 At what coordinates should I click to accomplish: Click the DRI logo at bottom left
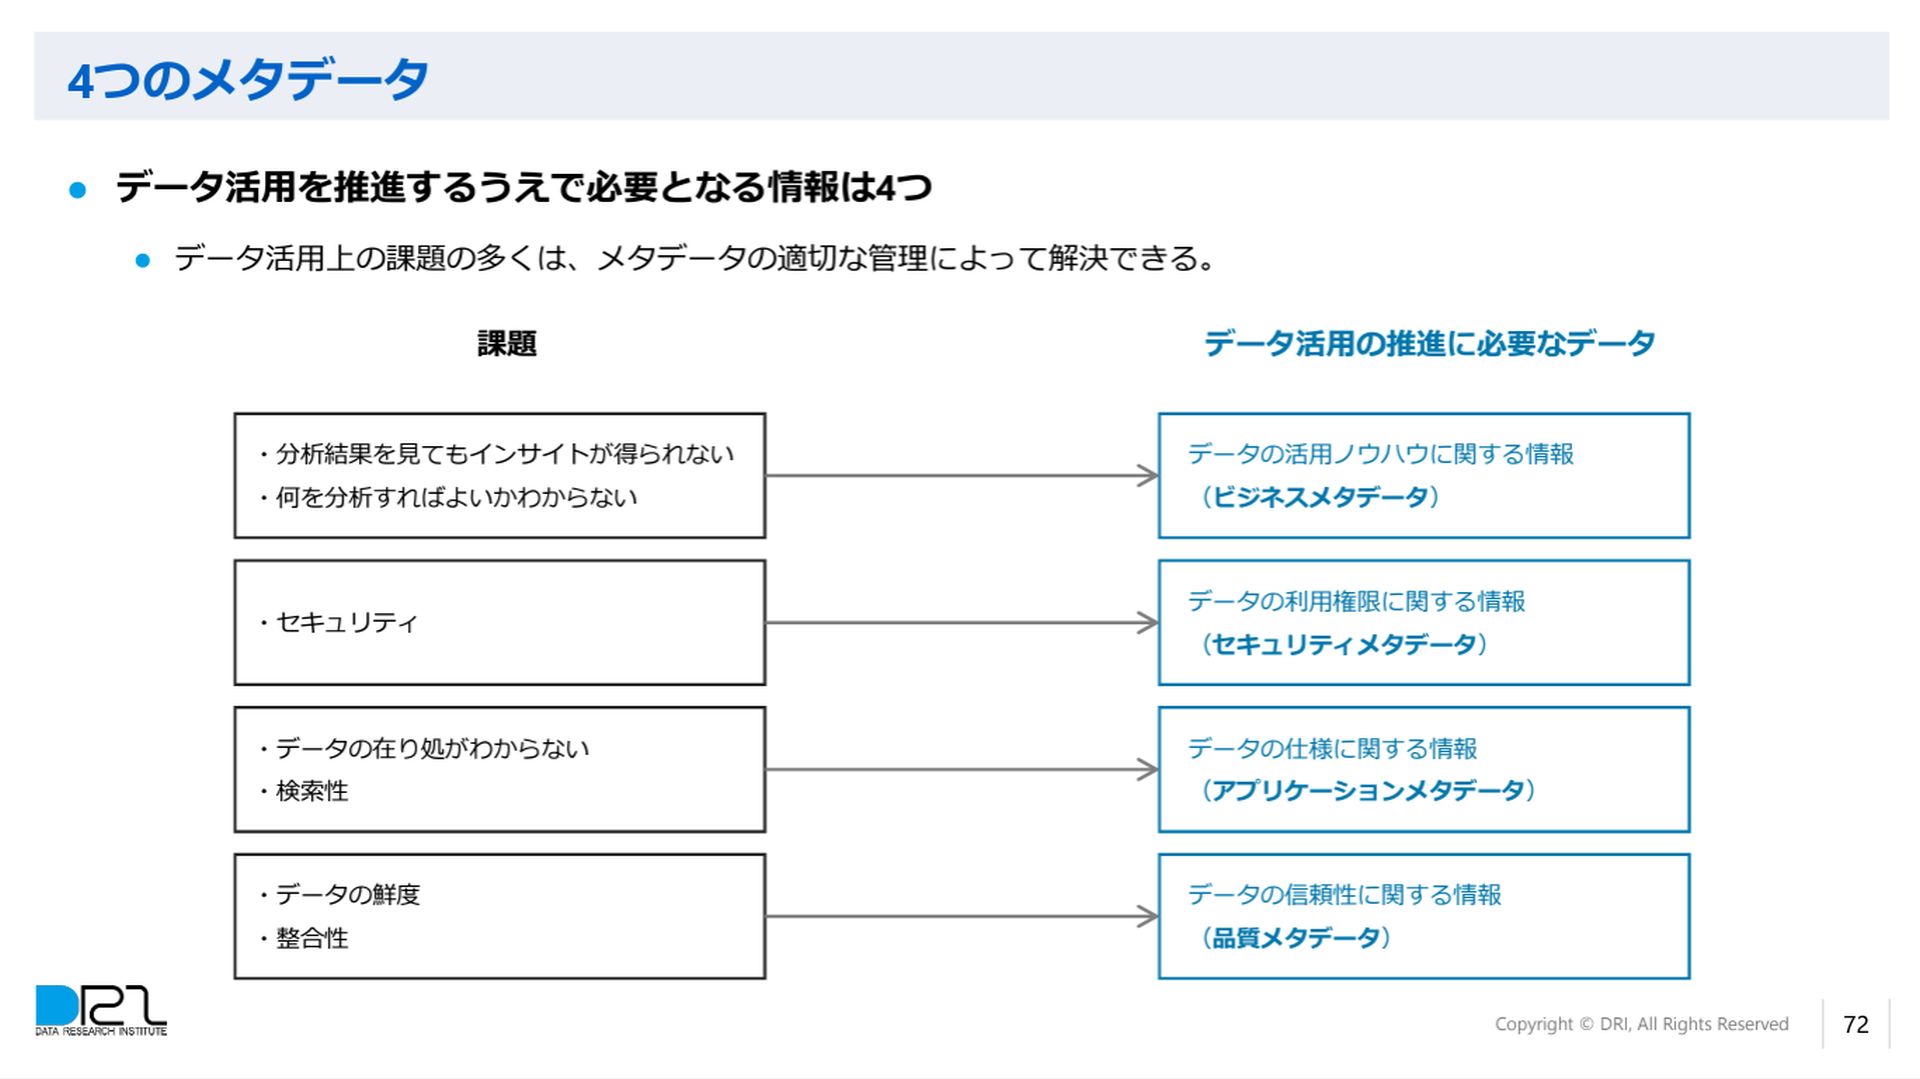[x=101, y=1011]
